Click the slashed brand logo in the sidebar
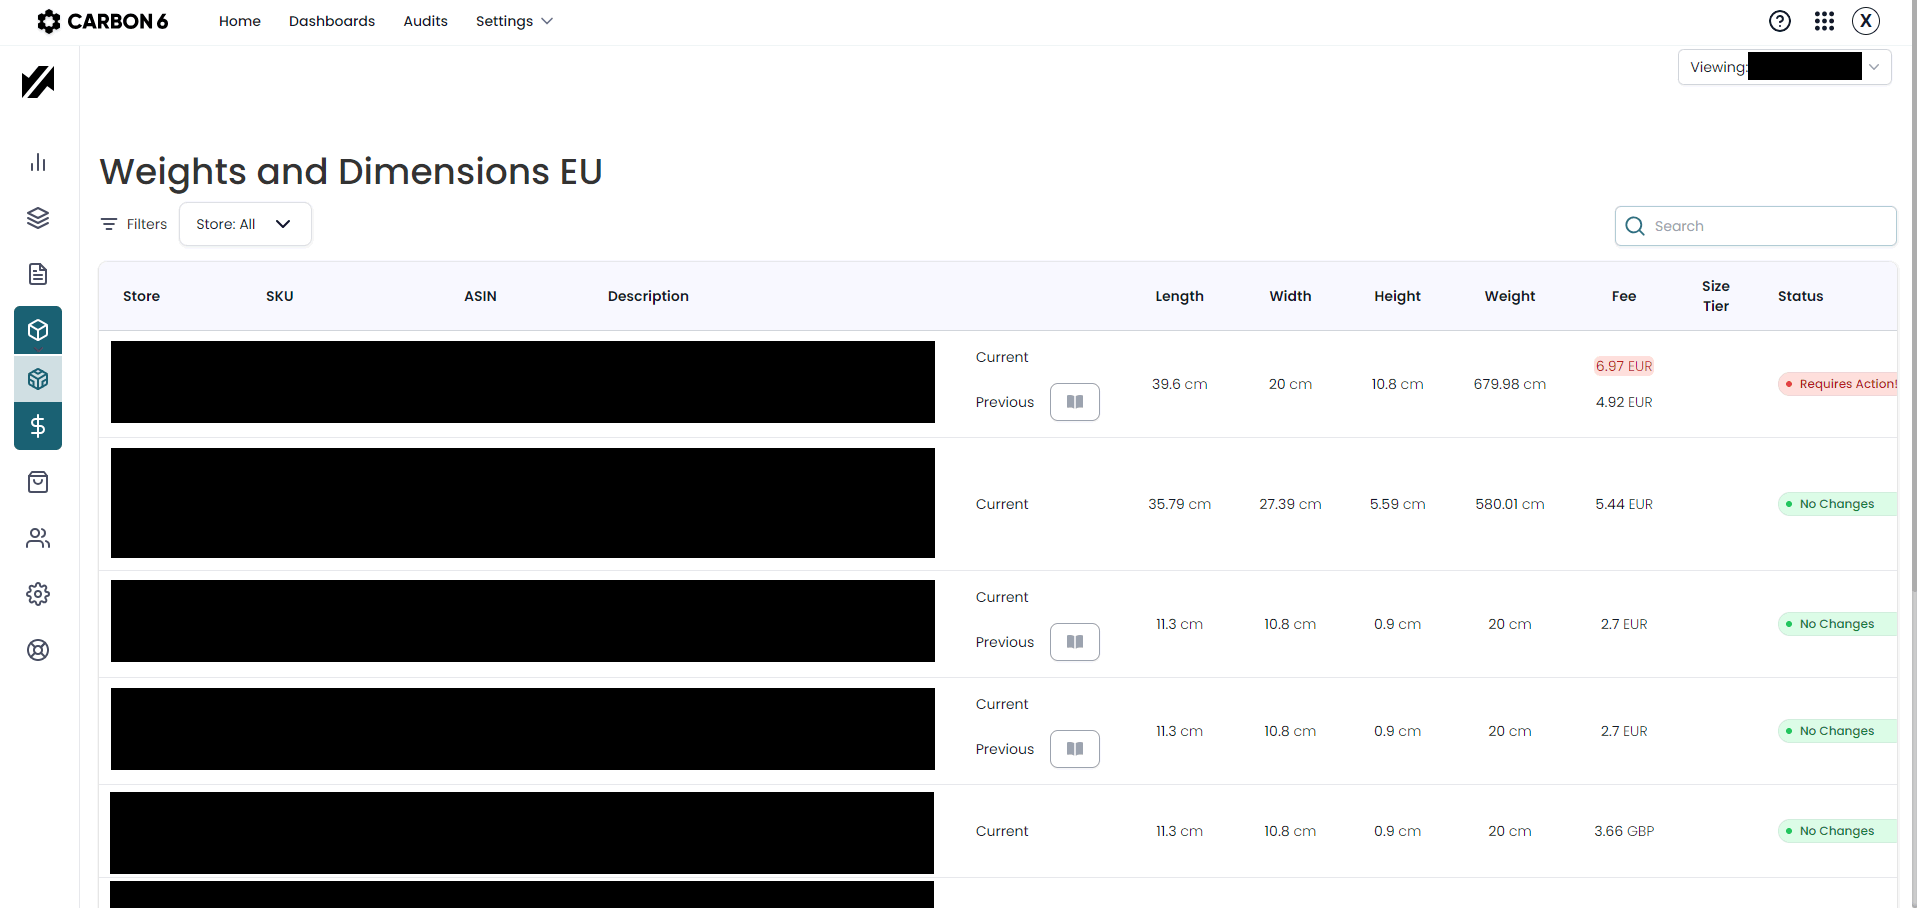 point(38,82)
